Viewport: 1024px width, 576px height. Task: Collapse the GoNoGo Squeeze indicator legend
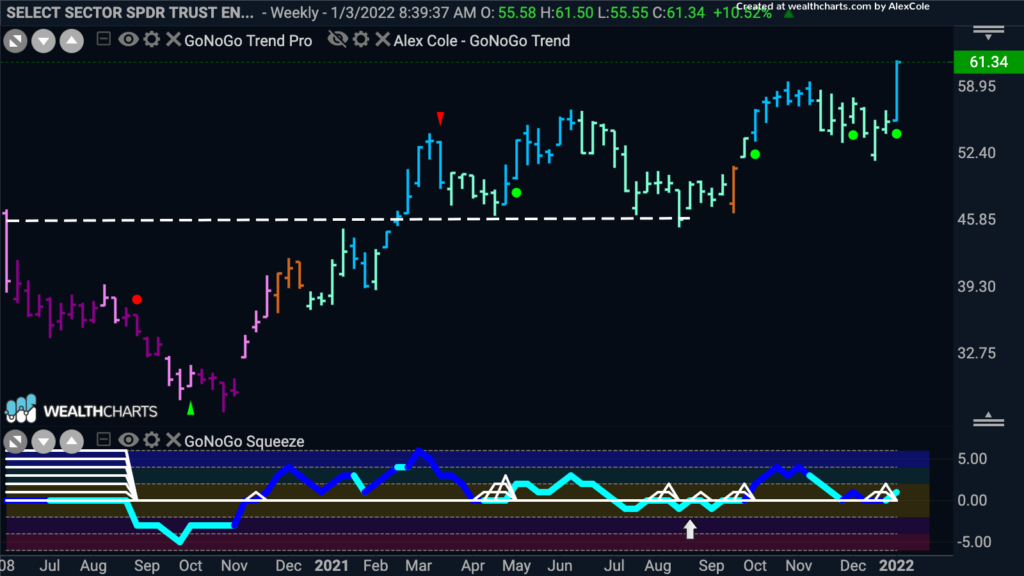pos(103,440)
